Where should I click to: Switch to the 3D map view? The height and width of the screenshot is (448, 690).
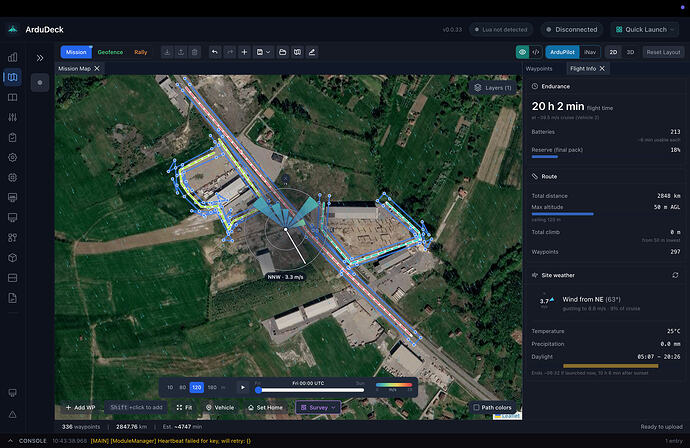(630, 52)
